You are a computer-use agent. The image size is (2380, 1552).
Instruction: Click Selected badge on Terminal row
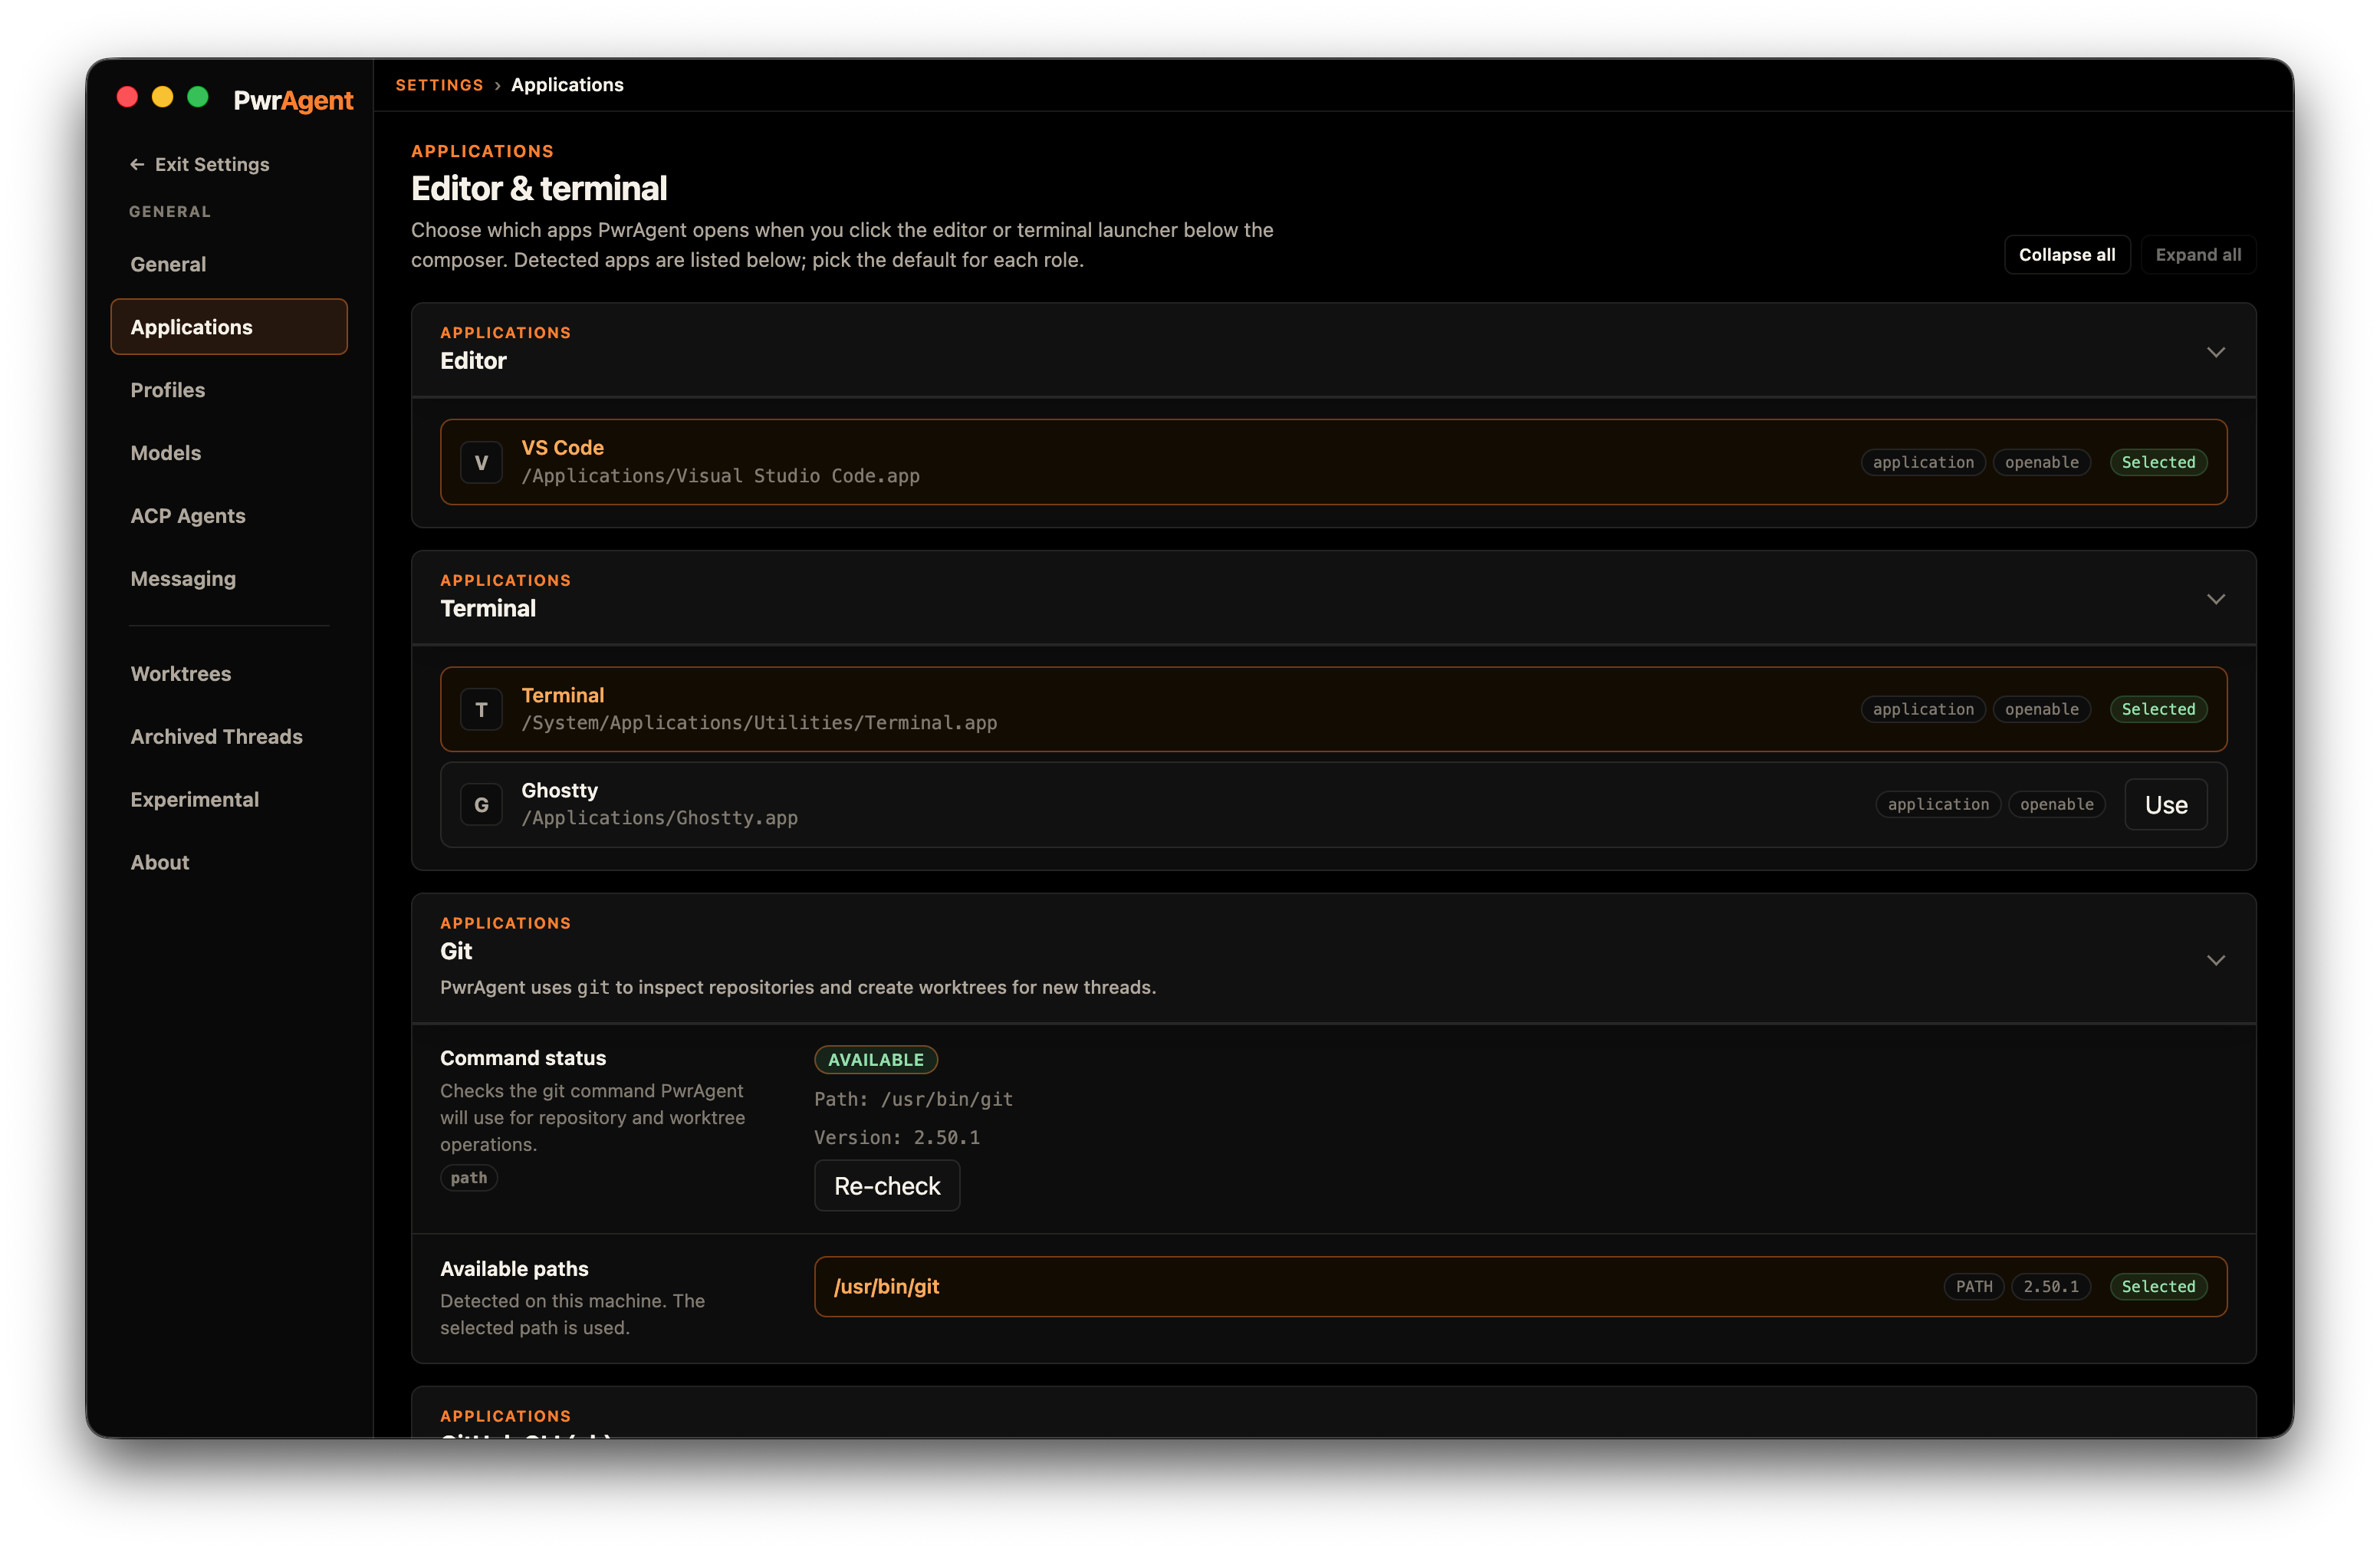[x=2158, y=709]
